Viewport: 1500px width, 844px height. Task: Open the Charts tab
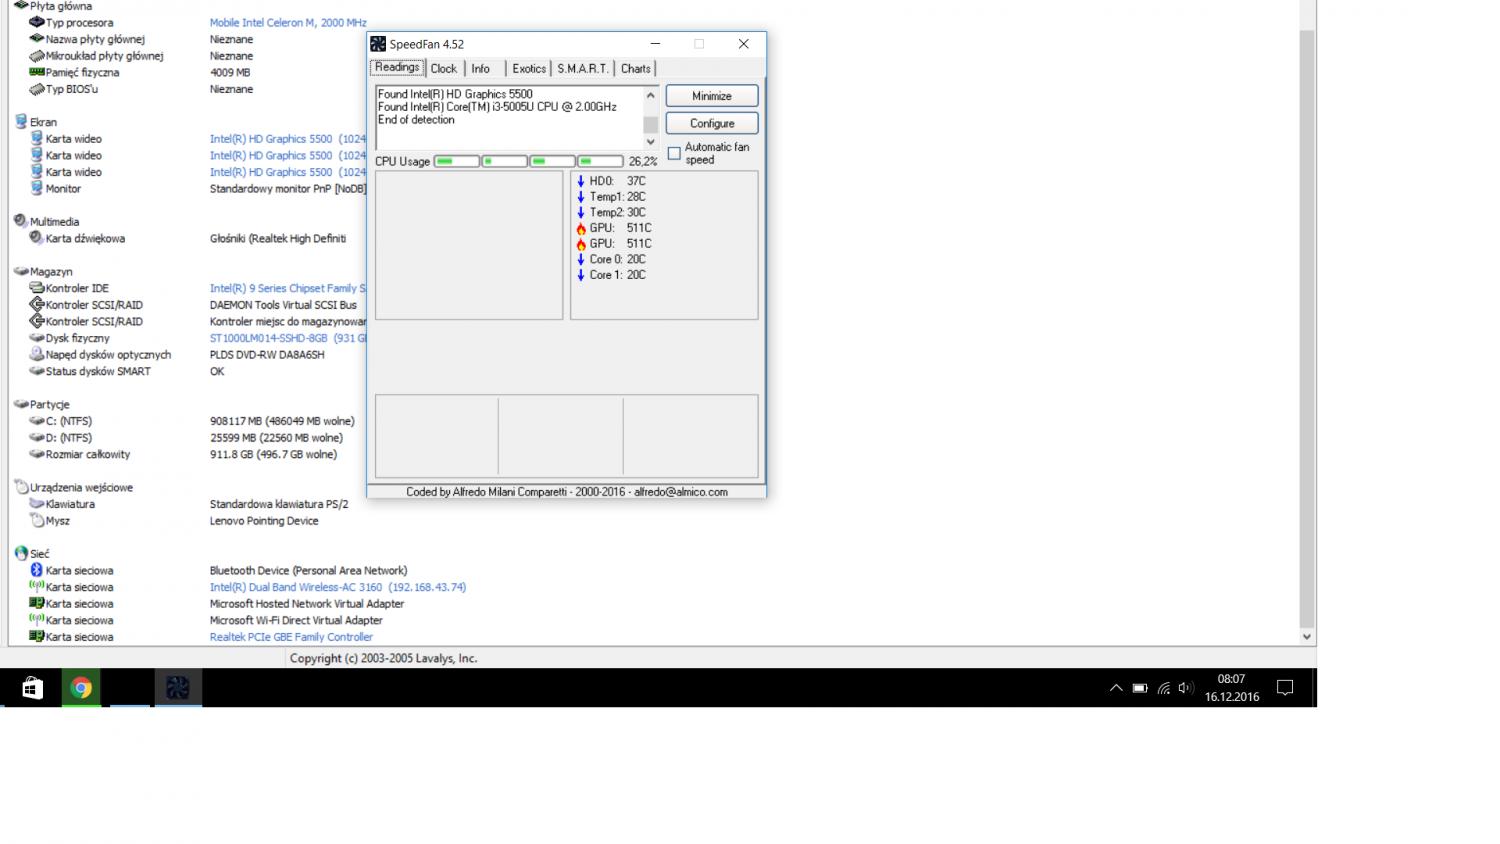click(635, 68)
